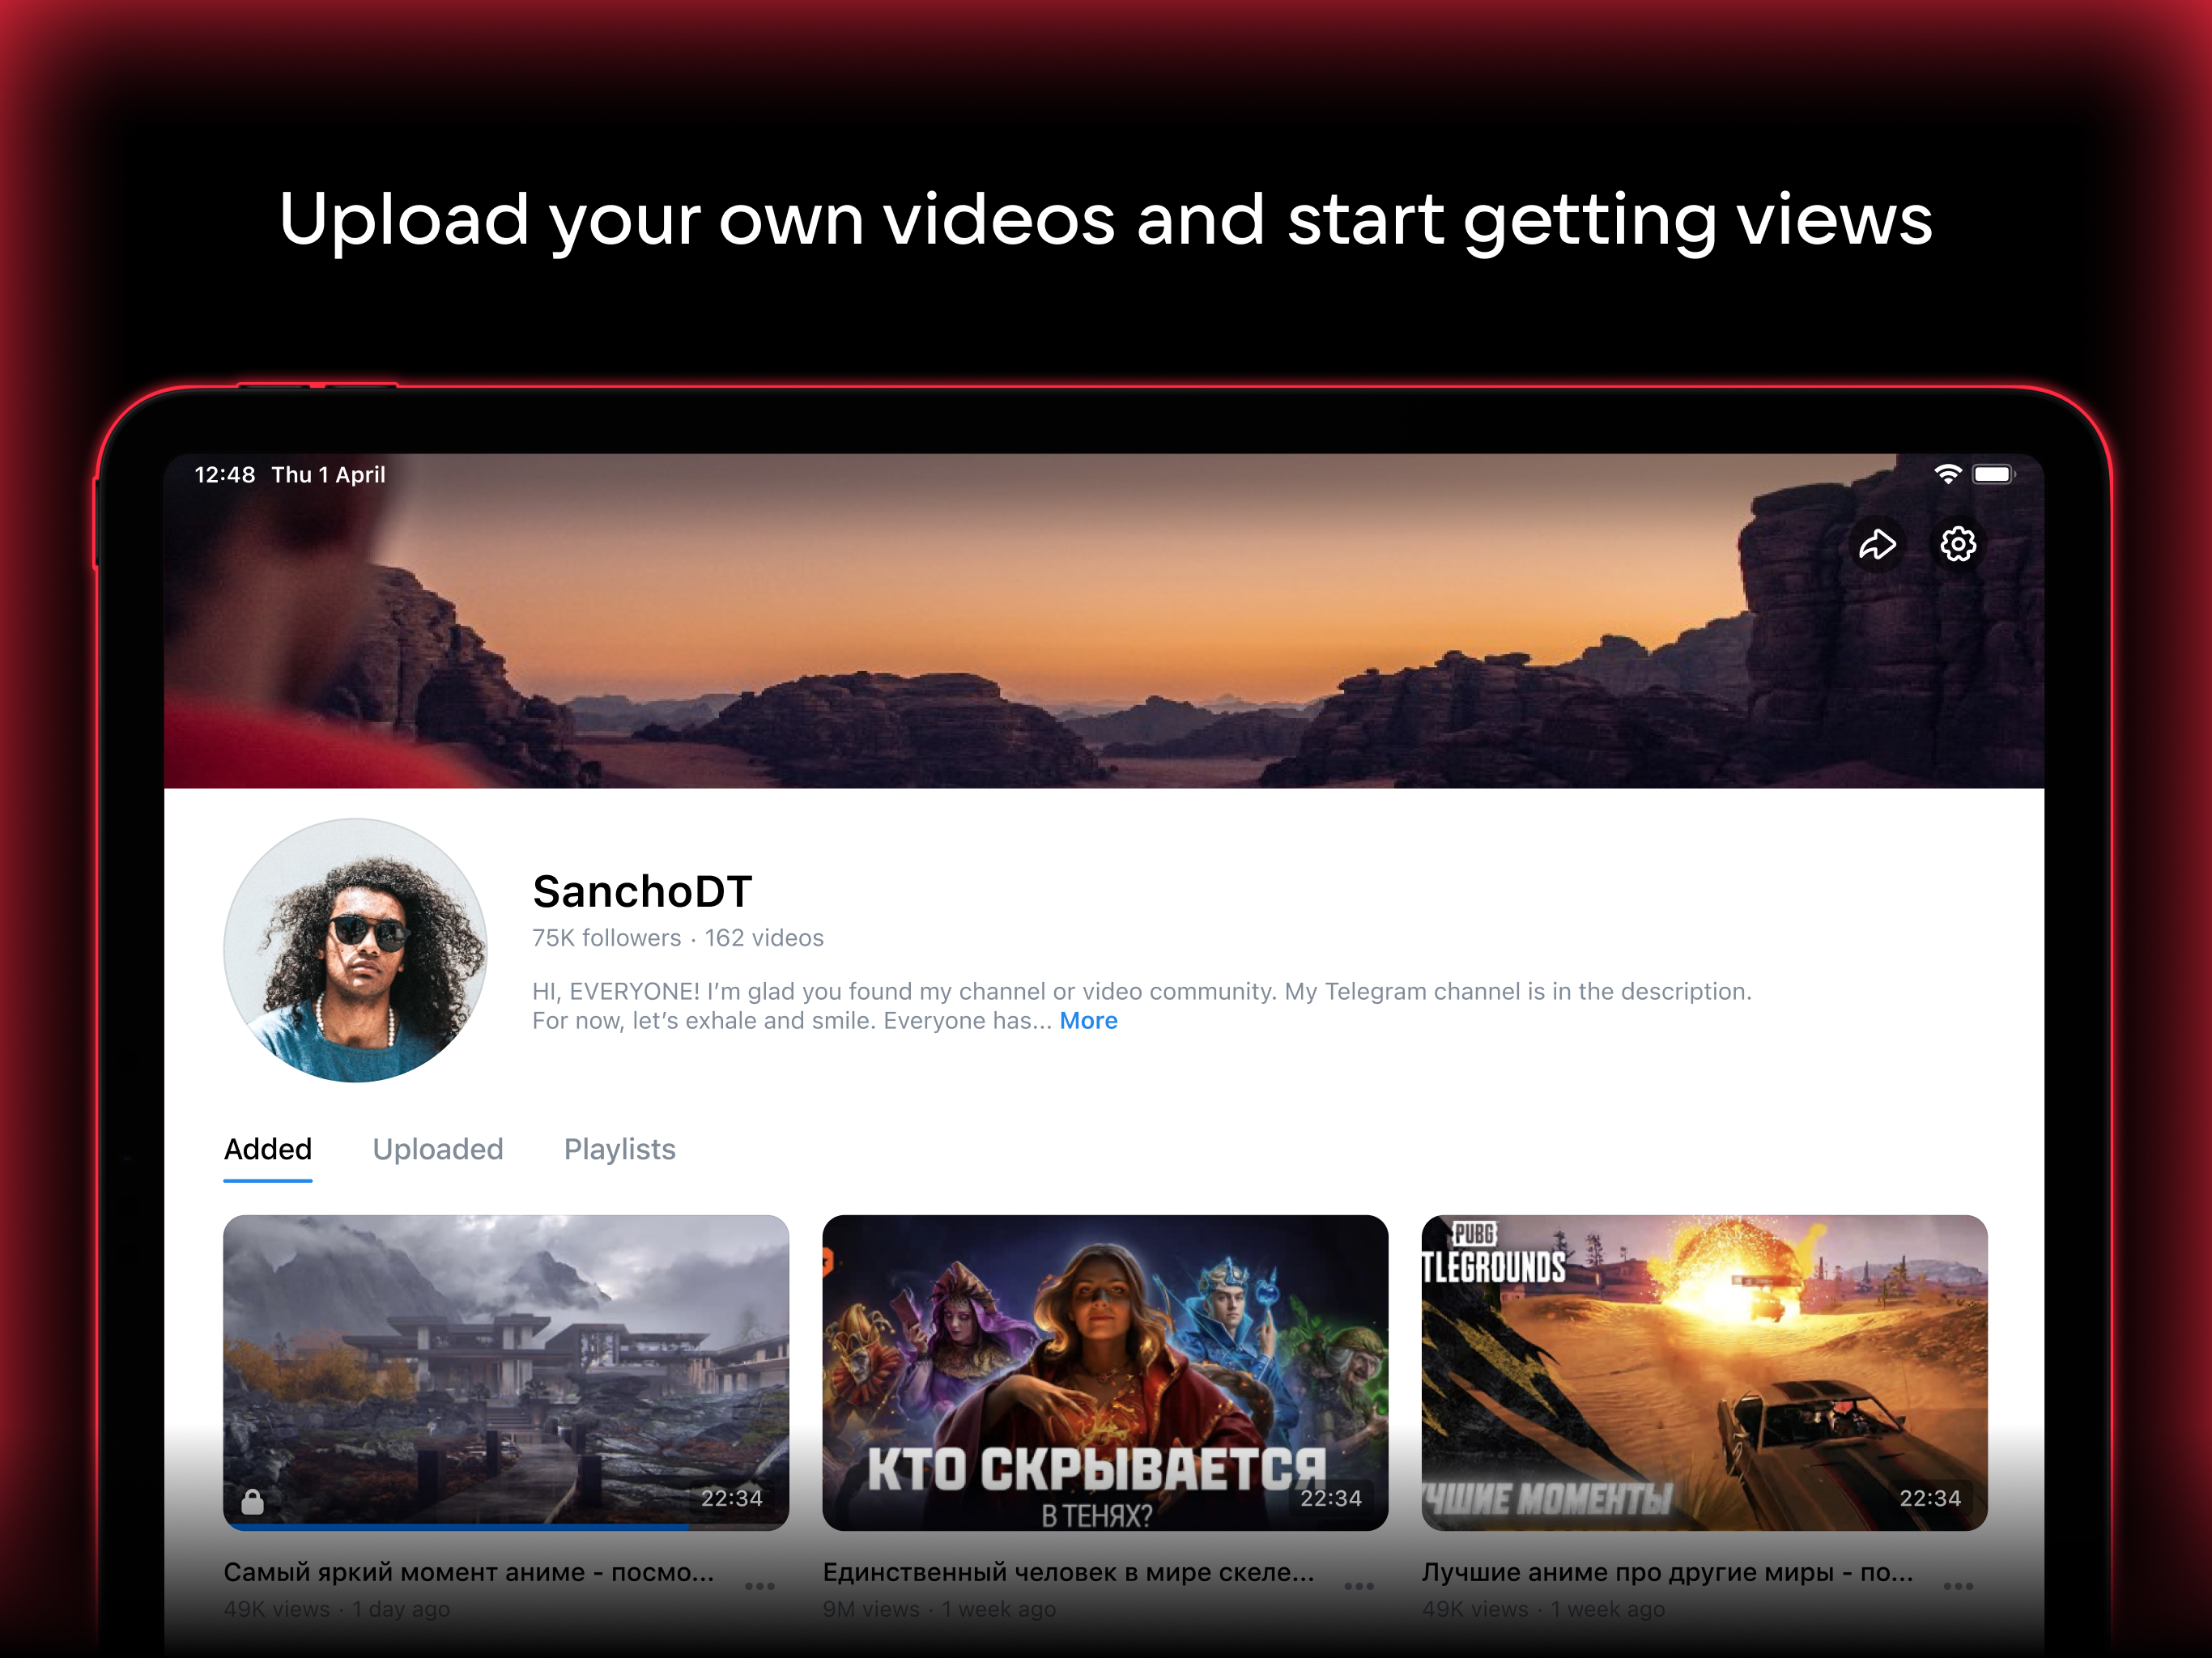Open the misty mansion video thumbnail
This screenshot has width=2212, height=1658.
(x=506, y=1360)
